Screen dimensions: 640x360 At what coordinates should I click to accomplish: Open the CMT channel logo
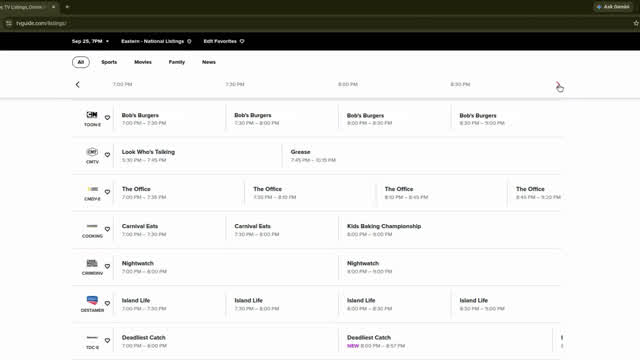92,152
